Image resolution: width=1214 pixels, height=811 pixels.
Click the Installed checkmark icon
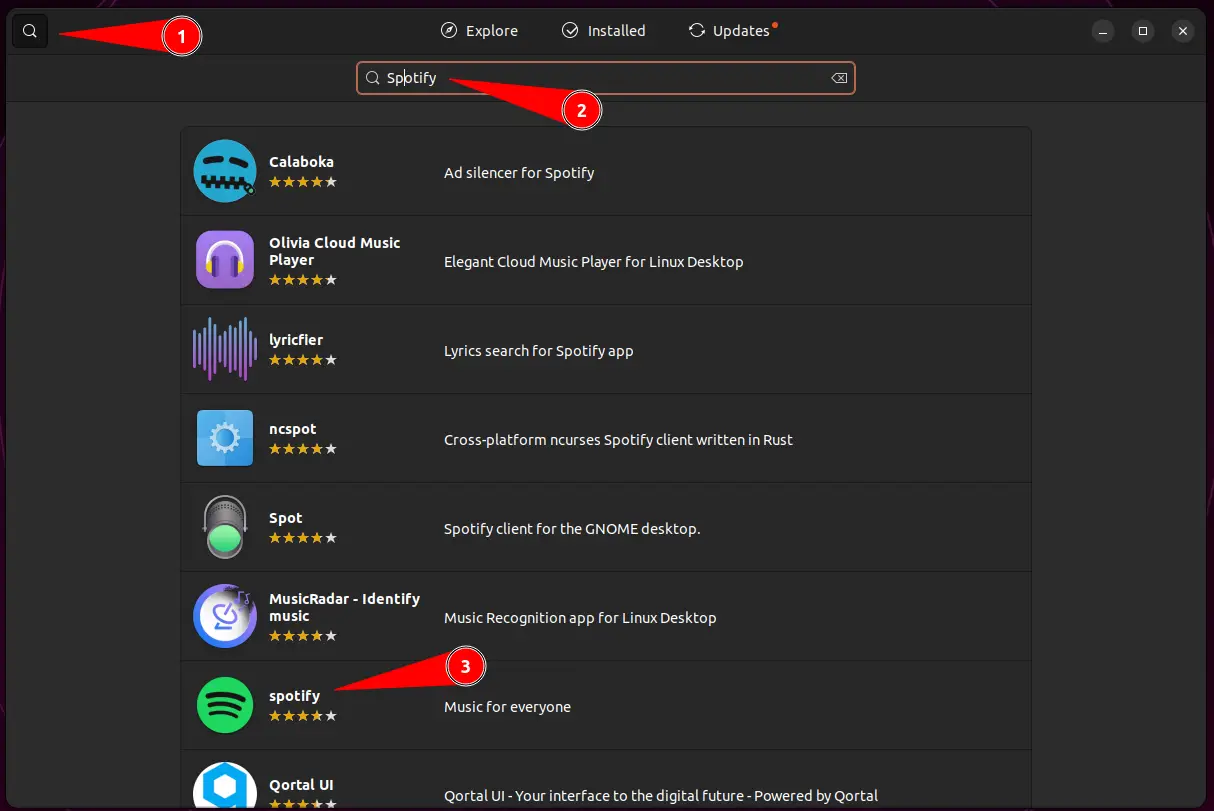570,31
